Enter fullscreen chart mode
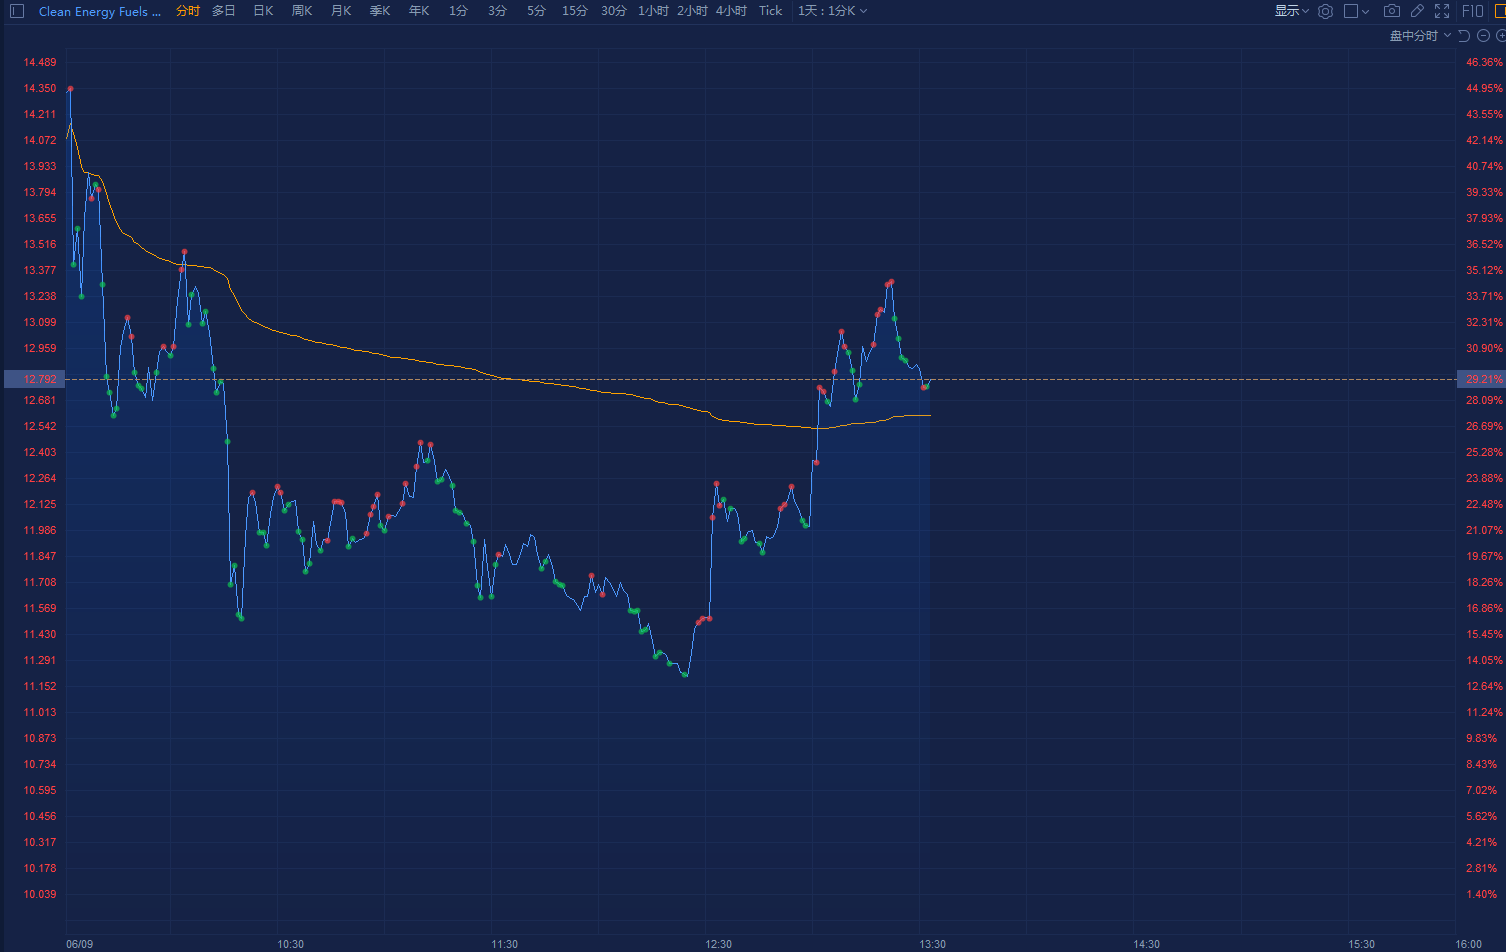1506x952 pixels. click(x=1442, y=11)
